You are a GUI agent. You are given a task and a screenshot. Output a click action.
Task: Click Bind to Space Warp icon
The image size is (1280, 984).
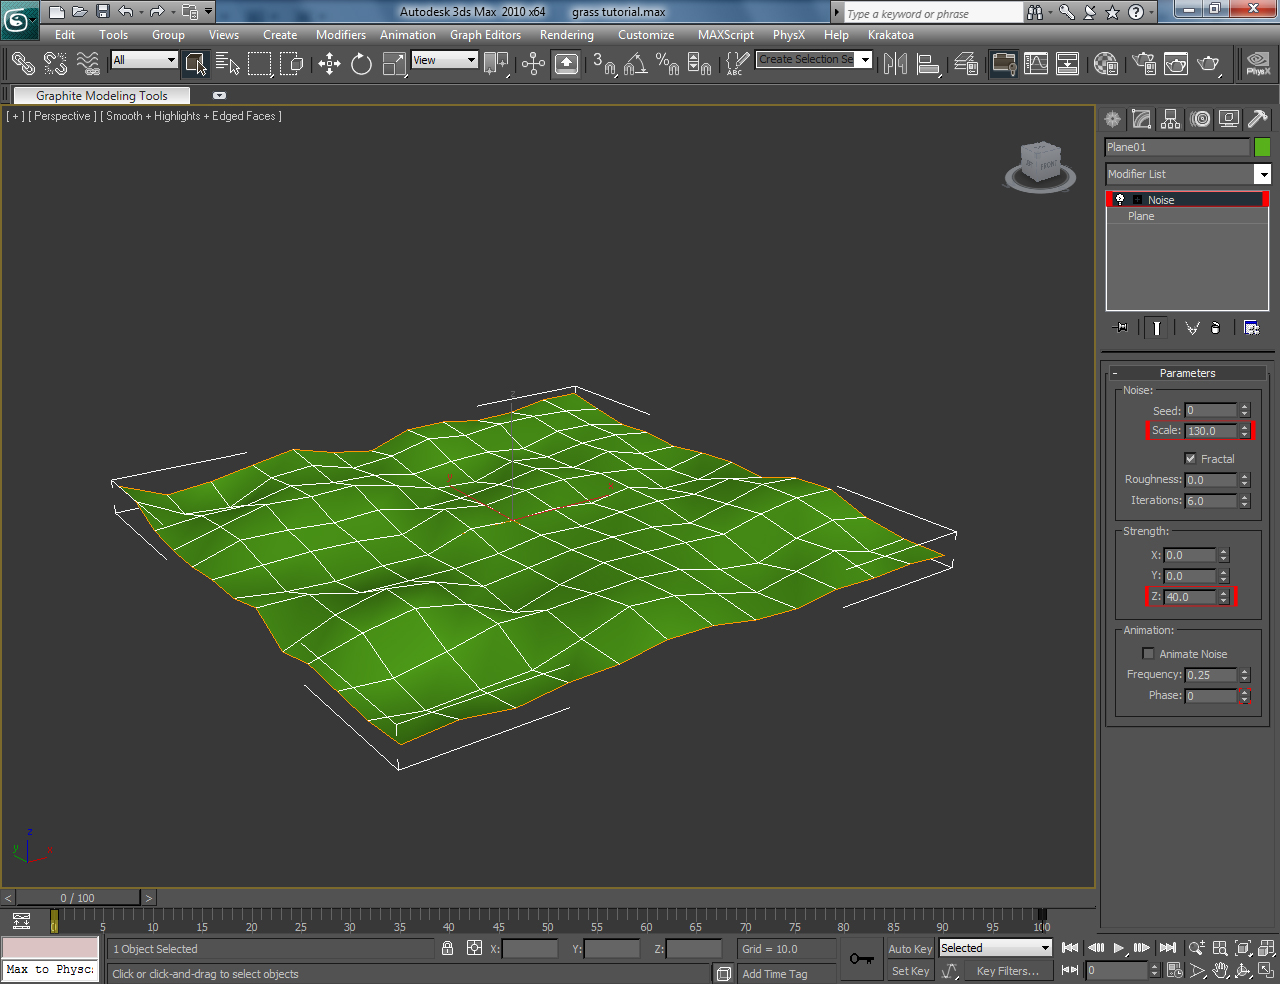(88, 63)
